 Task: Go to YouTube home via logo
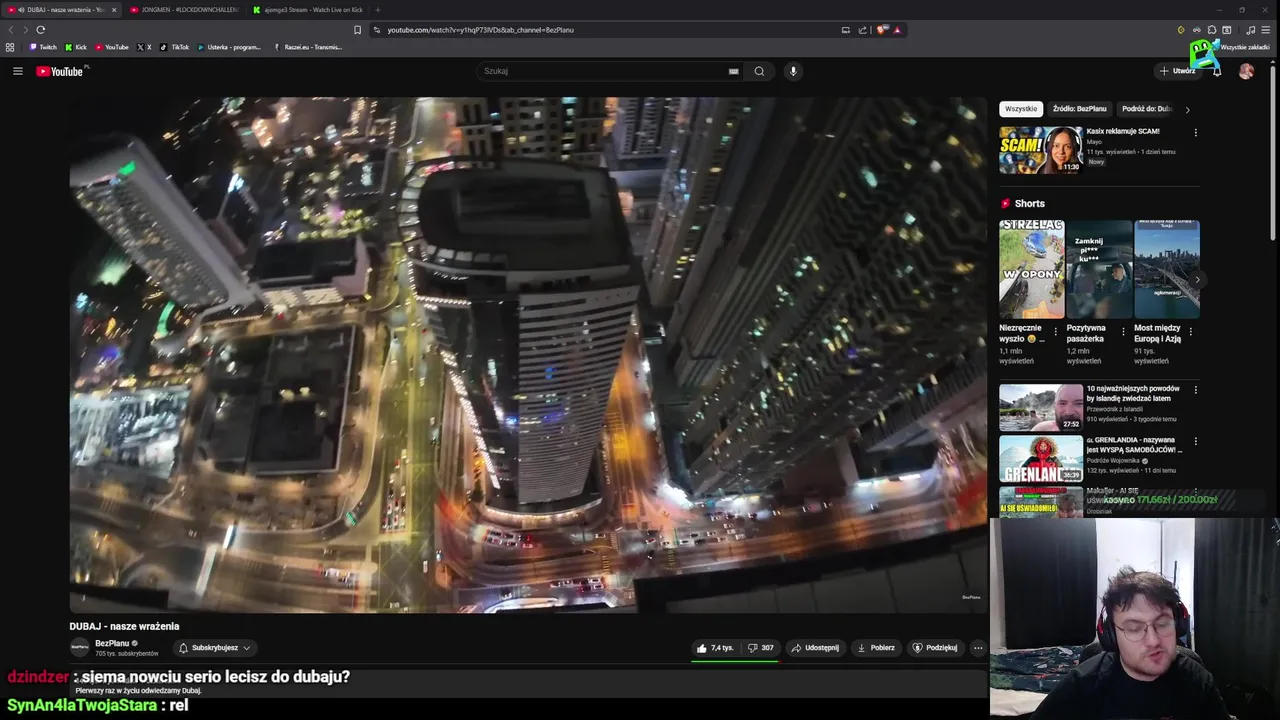(61, 71)
